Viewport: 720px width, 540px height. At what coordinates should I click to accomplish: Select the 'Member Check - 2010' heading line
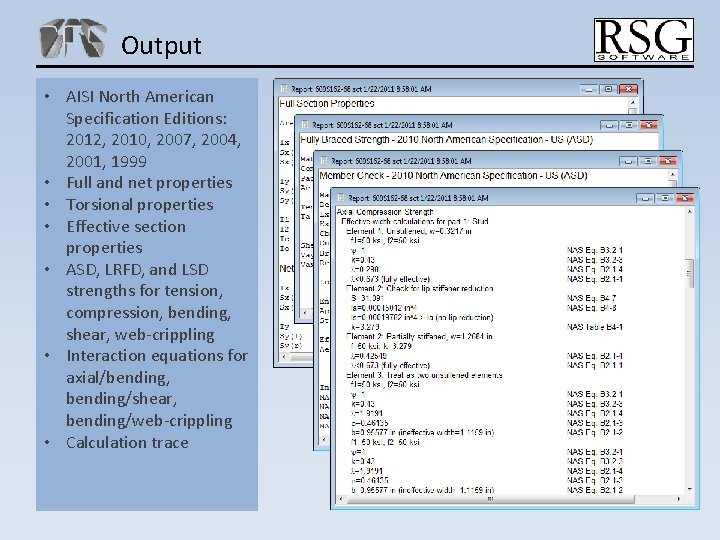click(x=453, y=175)
